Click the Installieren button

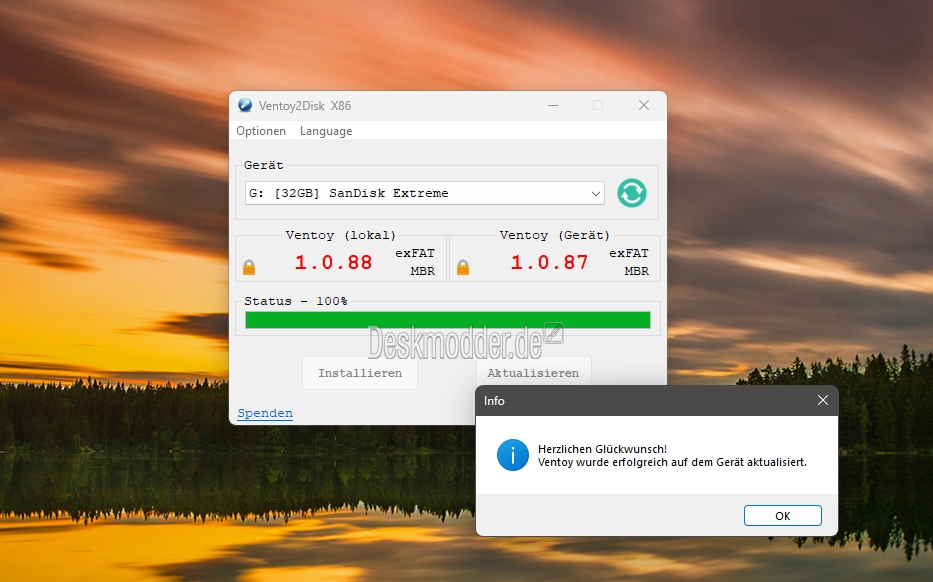[x=360, y=373]
